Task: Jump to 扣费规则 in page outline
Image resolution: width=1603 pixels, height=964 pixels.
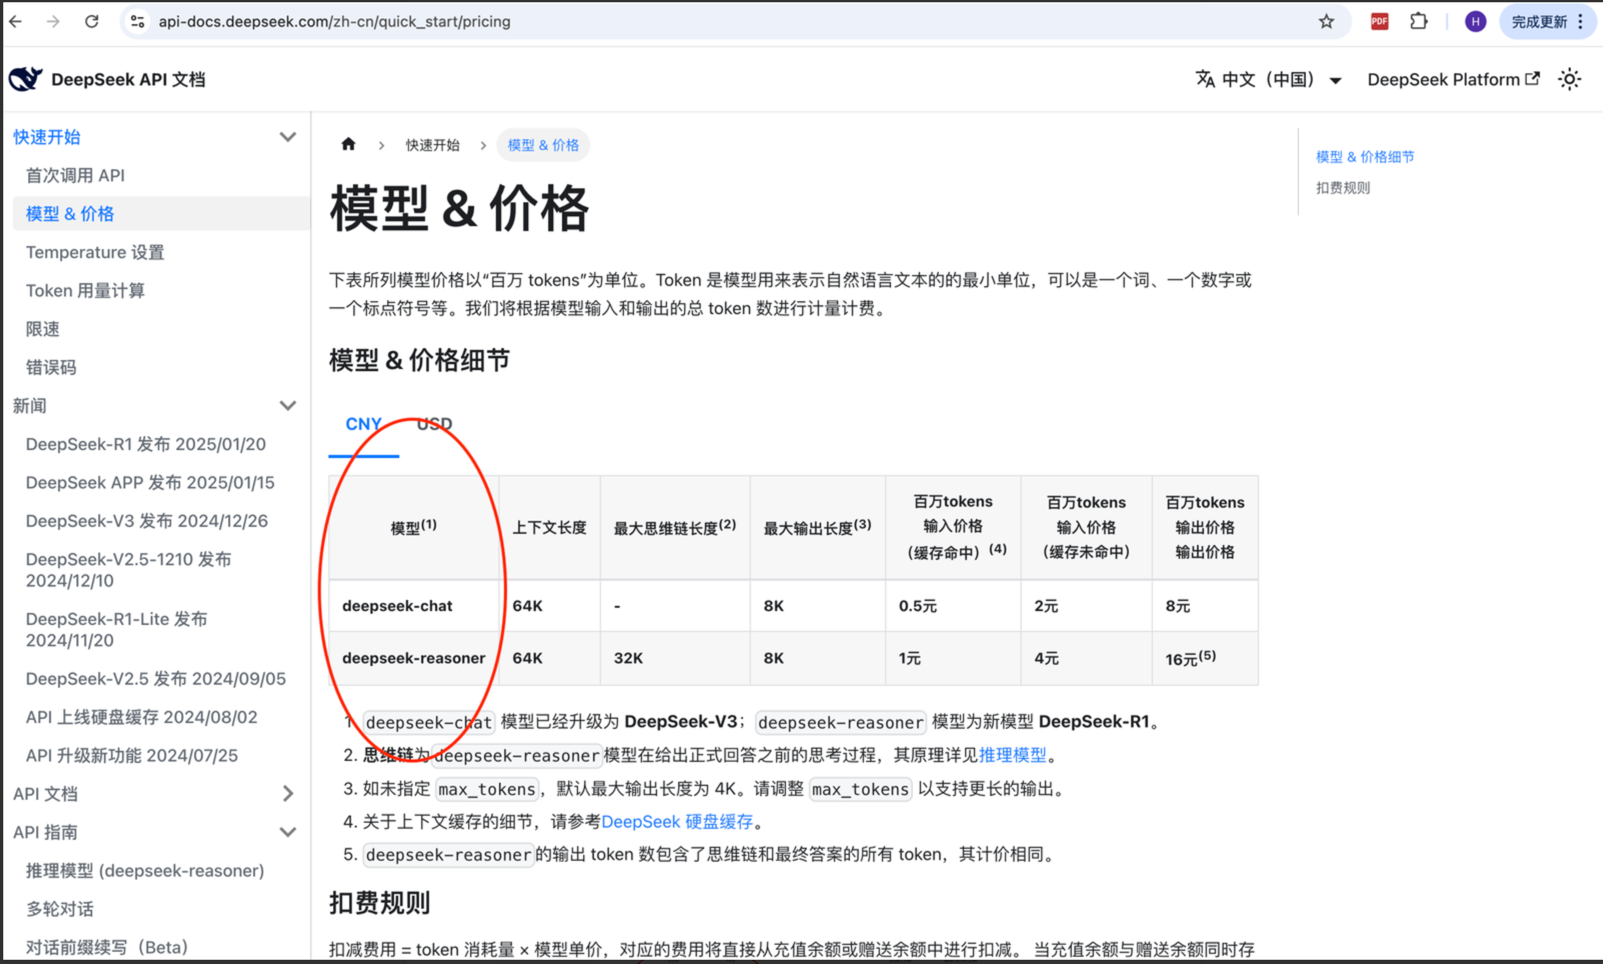Action: [1343, 188]
